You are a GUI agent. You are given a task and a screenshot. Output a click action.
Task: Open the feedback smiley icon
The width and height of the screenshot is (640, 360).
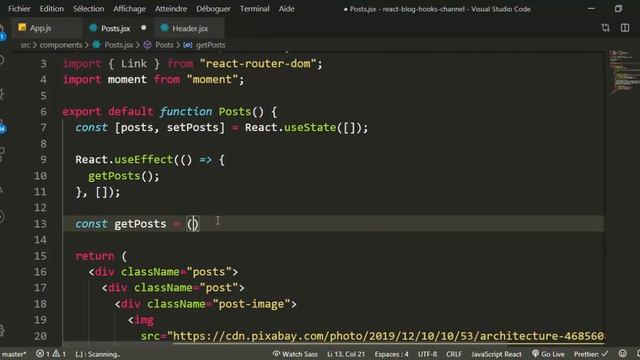coord(622,354)
